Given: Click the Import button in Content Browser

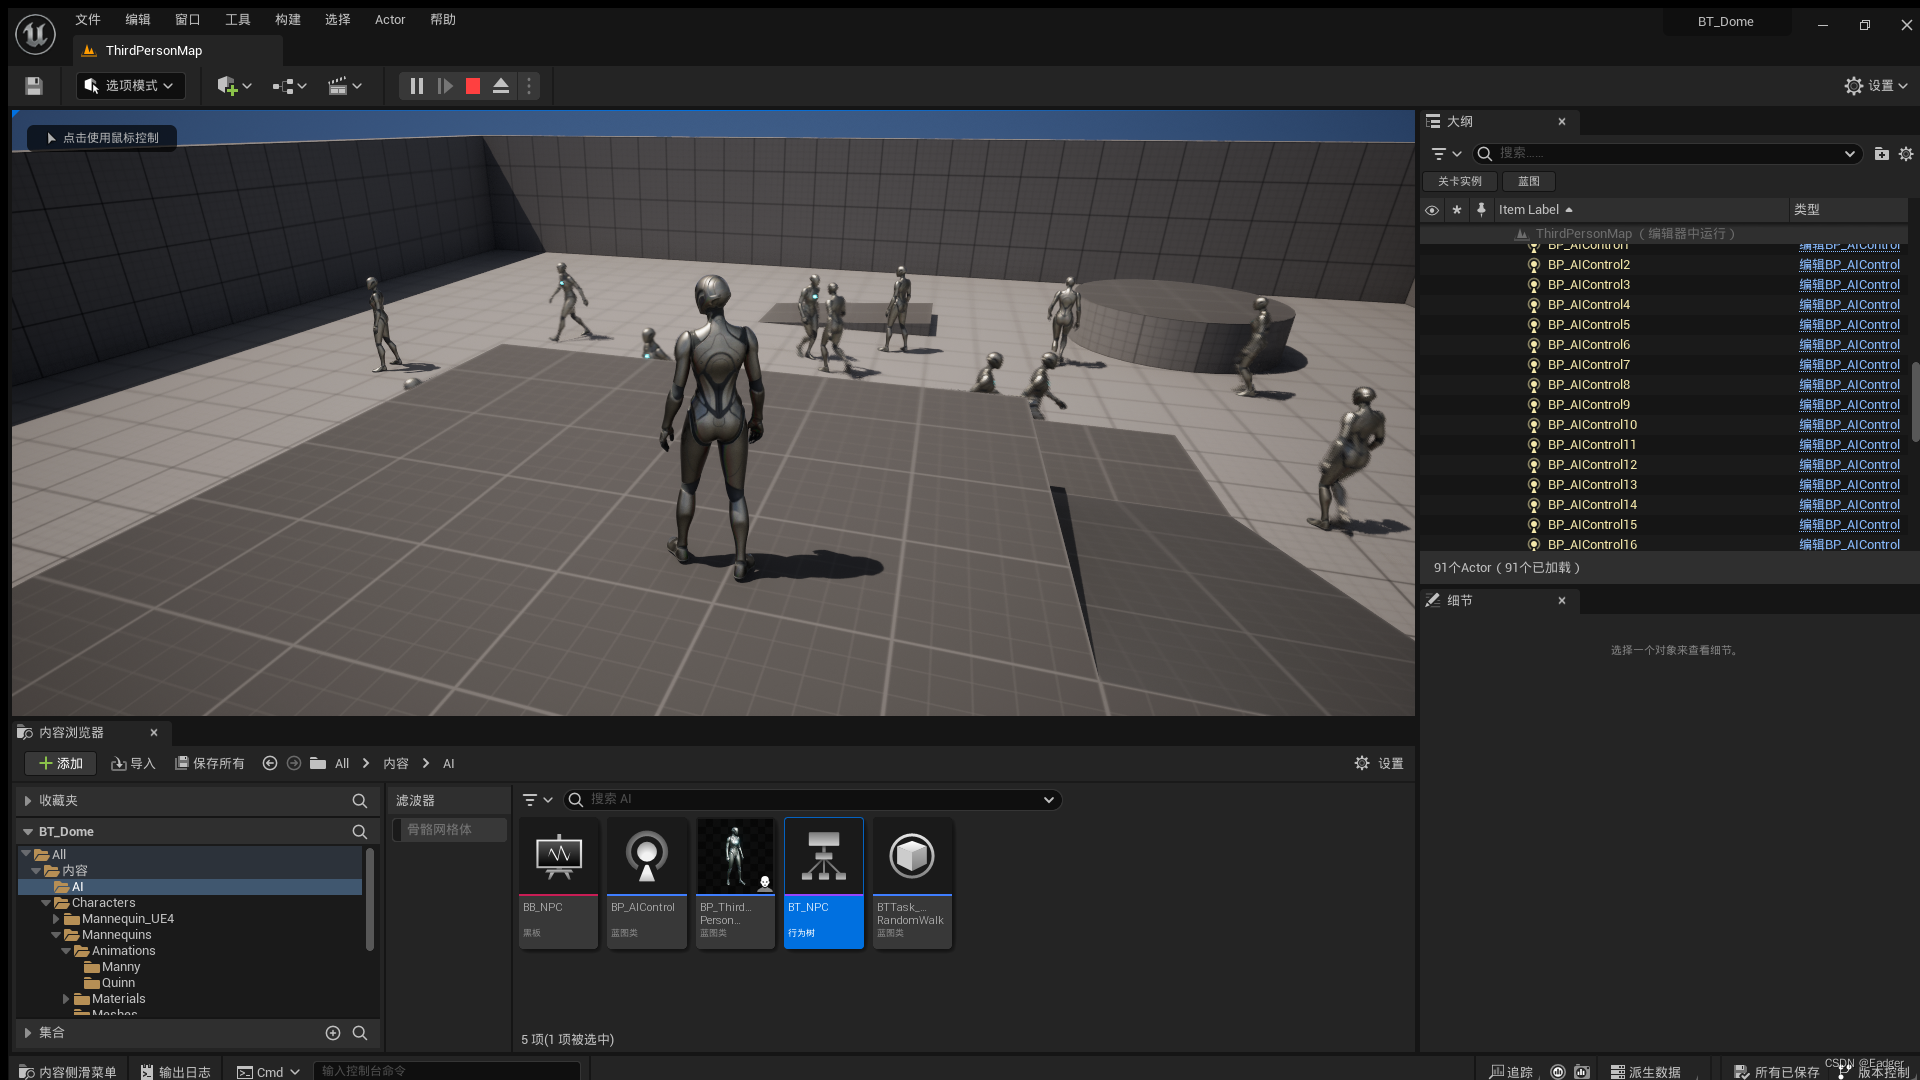Looking at the screenshot, I should click(133, 764).
